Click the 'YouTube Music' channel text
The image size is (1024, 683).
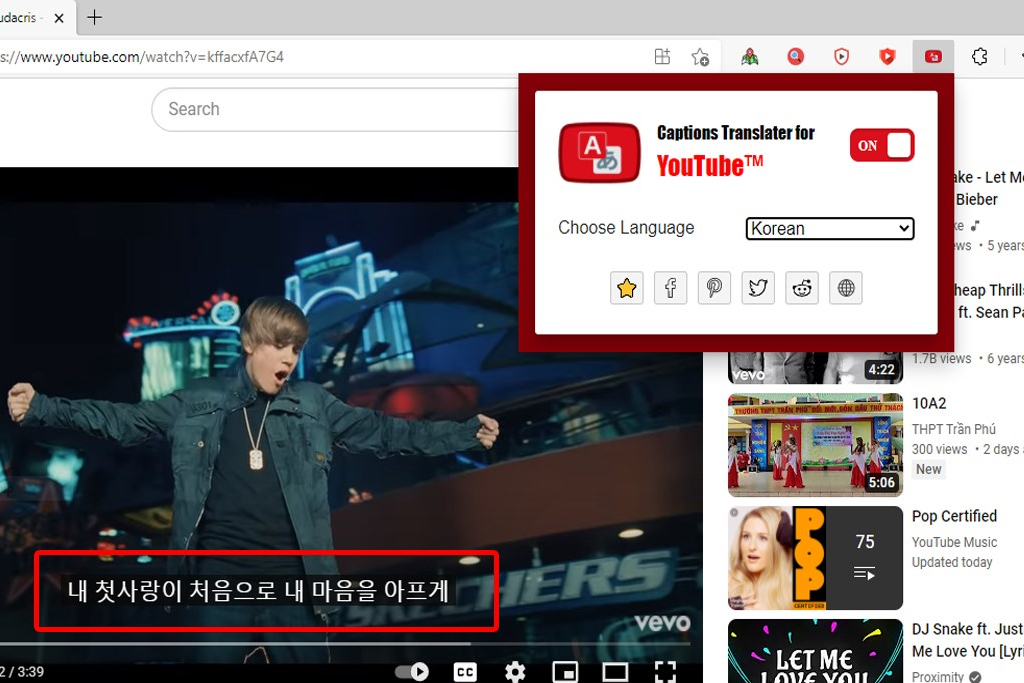(x=954, y=542)
